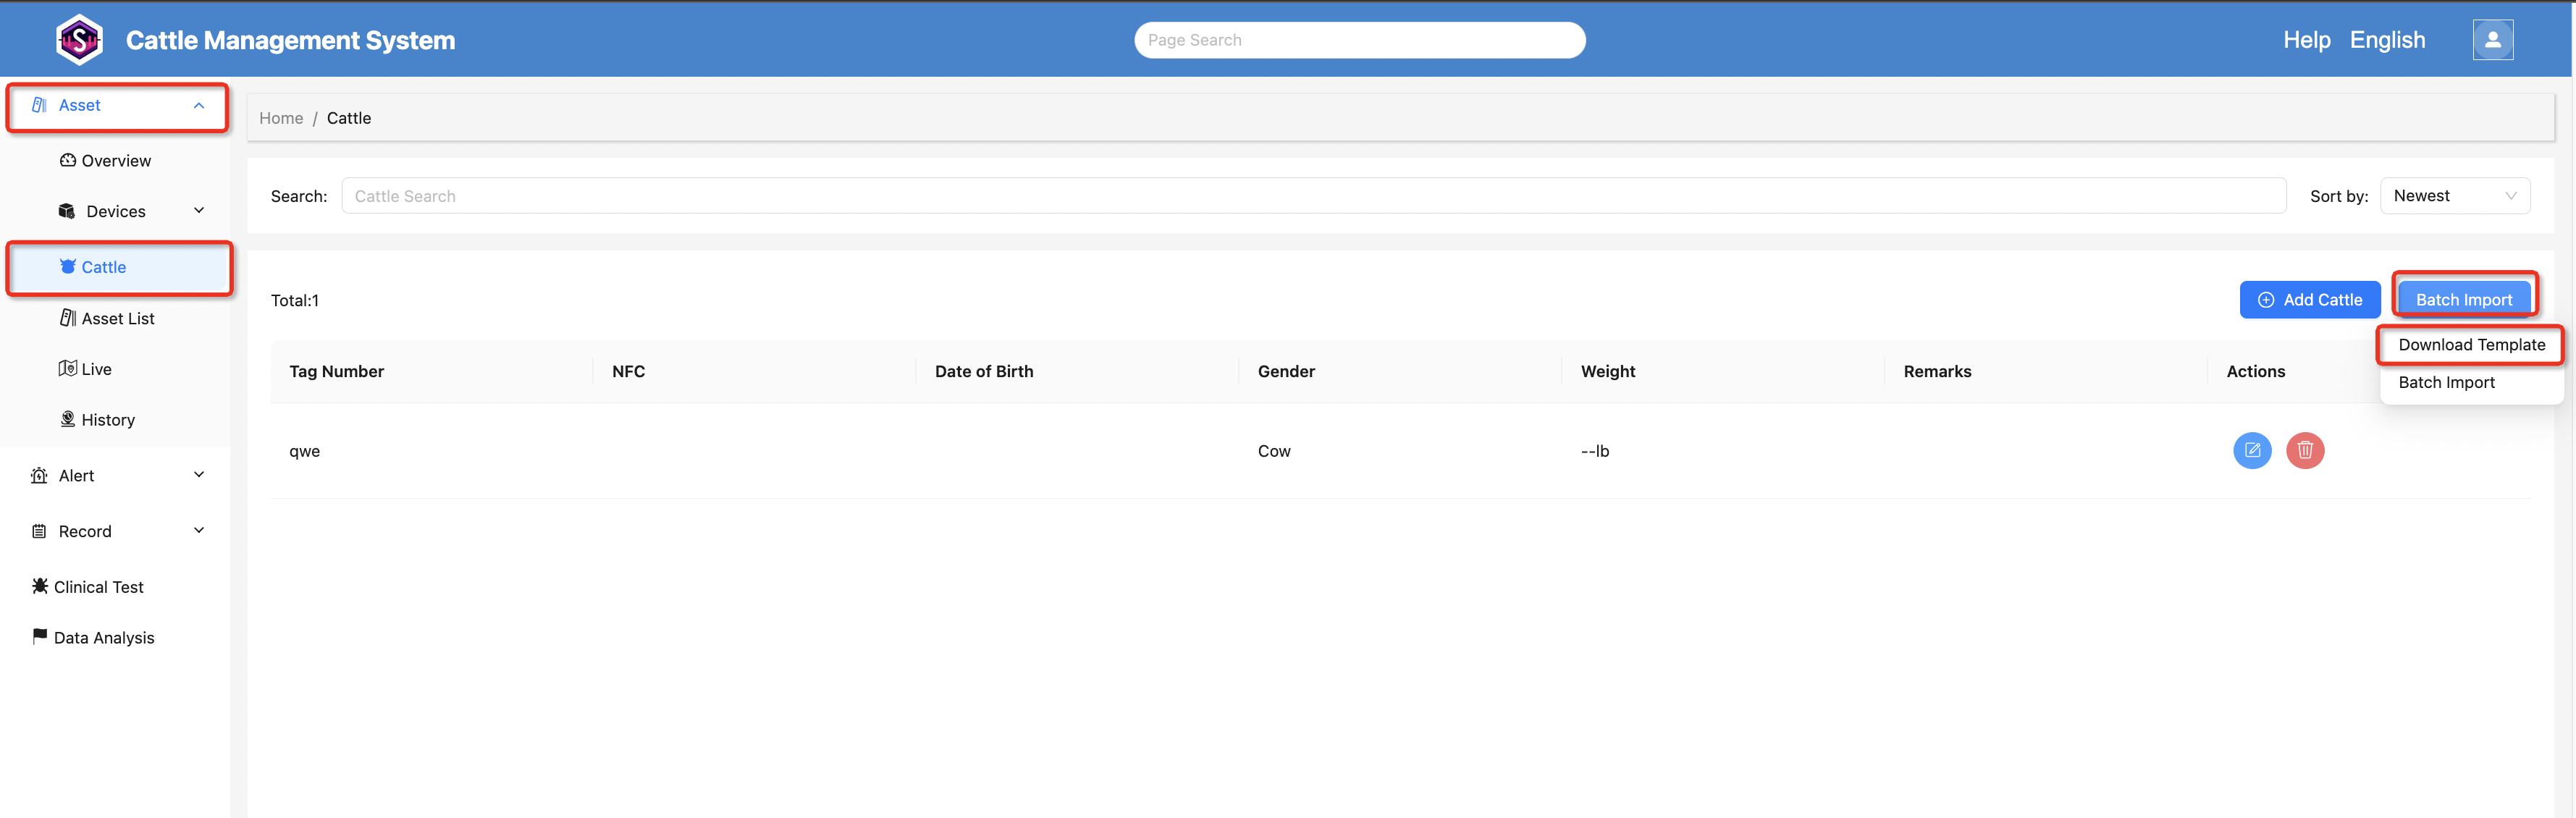Screen dimensions: 2576x818
Task: Click the Live map icon
Action: (x=68, y=368)
